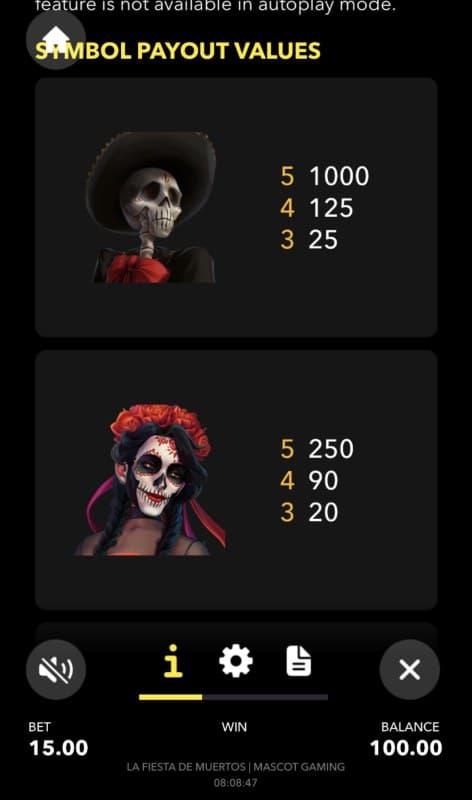Image resolution: width=472 pixels, height=800 pixels.
Task: Click the 250 payout for Catrina
Action: tap(331, 449)
